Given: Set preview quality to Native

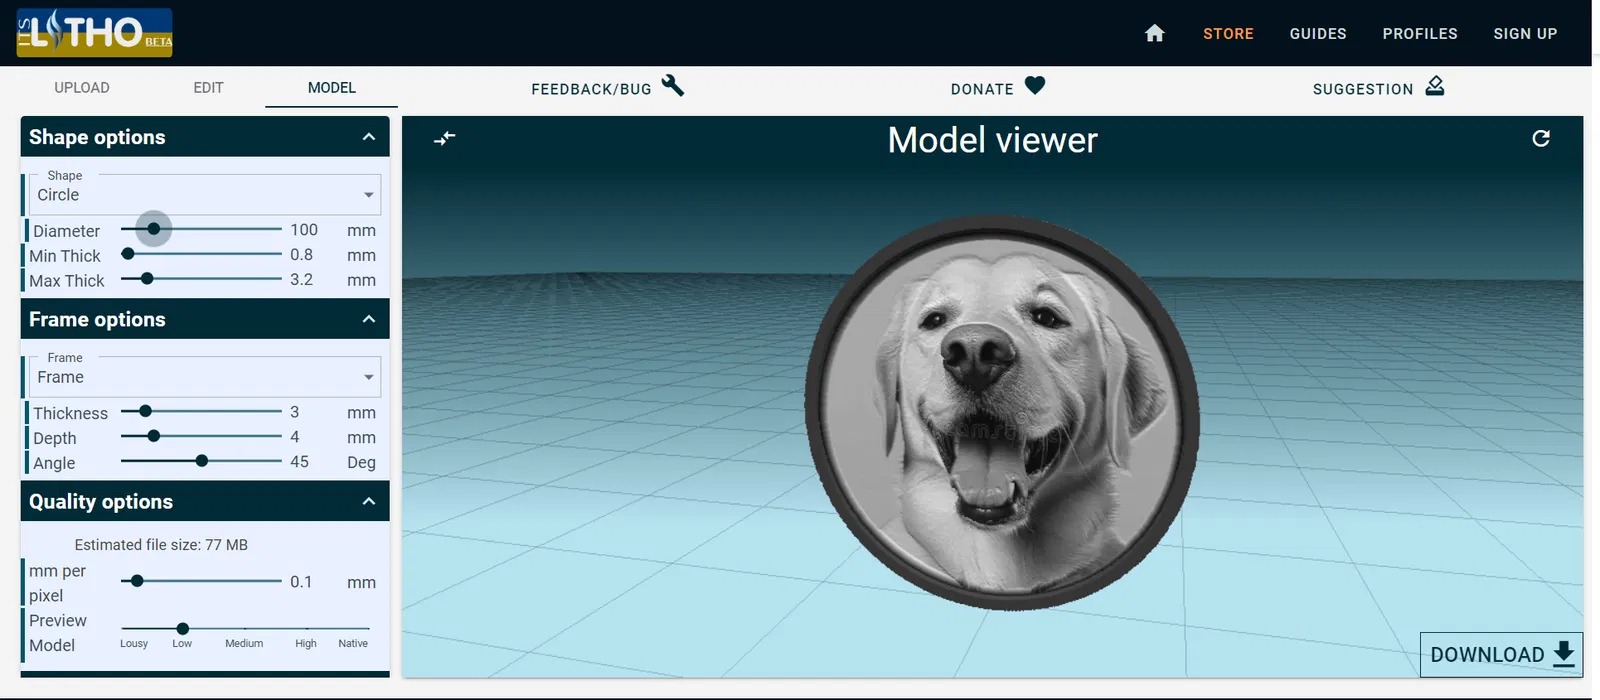Looking at the screenshot, I should coord(353,644).
